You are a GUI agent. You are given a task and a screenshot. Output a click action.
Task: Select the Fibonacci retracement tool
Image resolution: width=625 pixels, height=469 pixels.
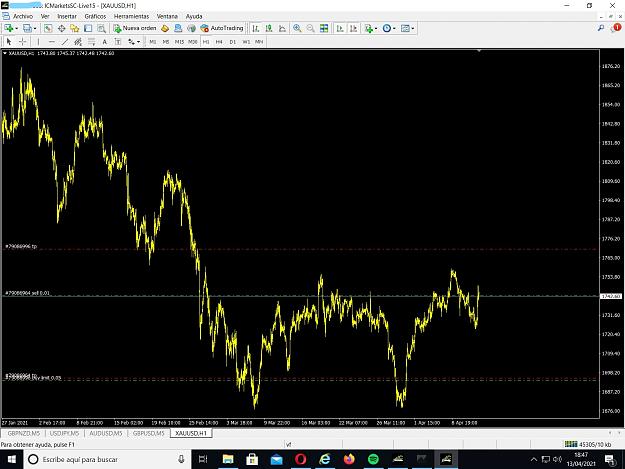tap(91, 42)
